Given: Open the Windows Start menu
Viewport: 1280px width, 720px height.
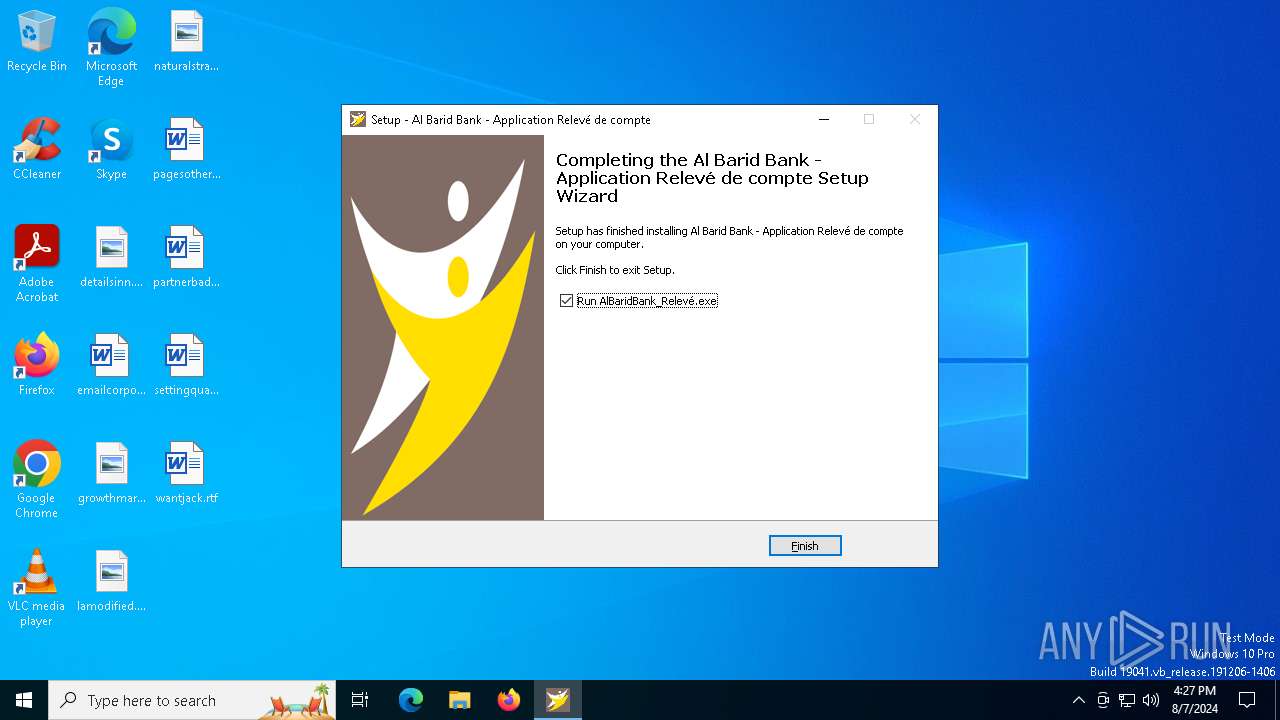Looking at the screenshot, I should pyautogui.click(x=24, y=700).
